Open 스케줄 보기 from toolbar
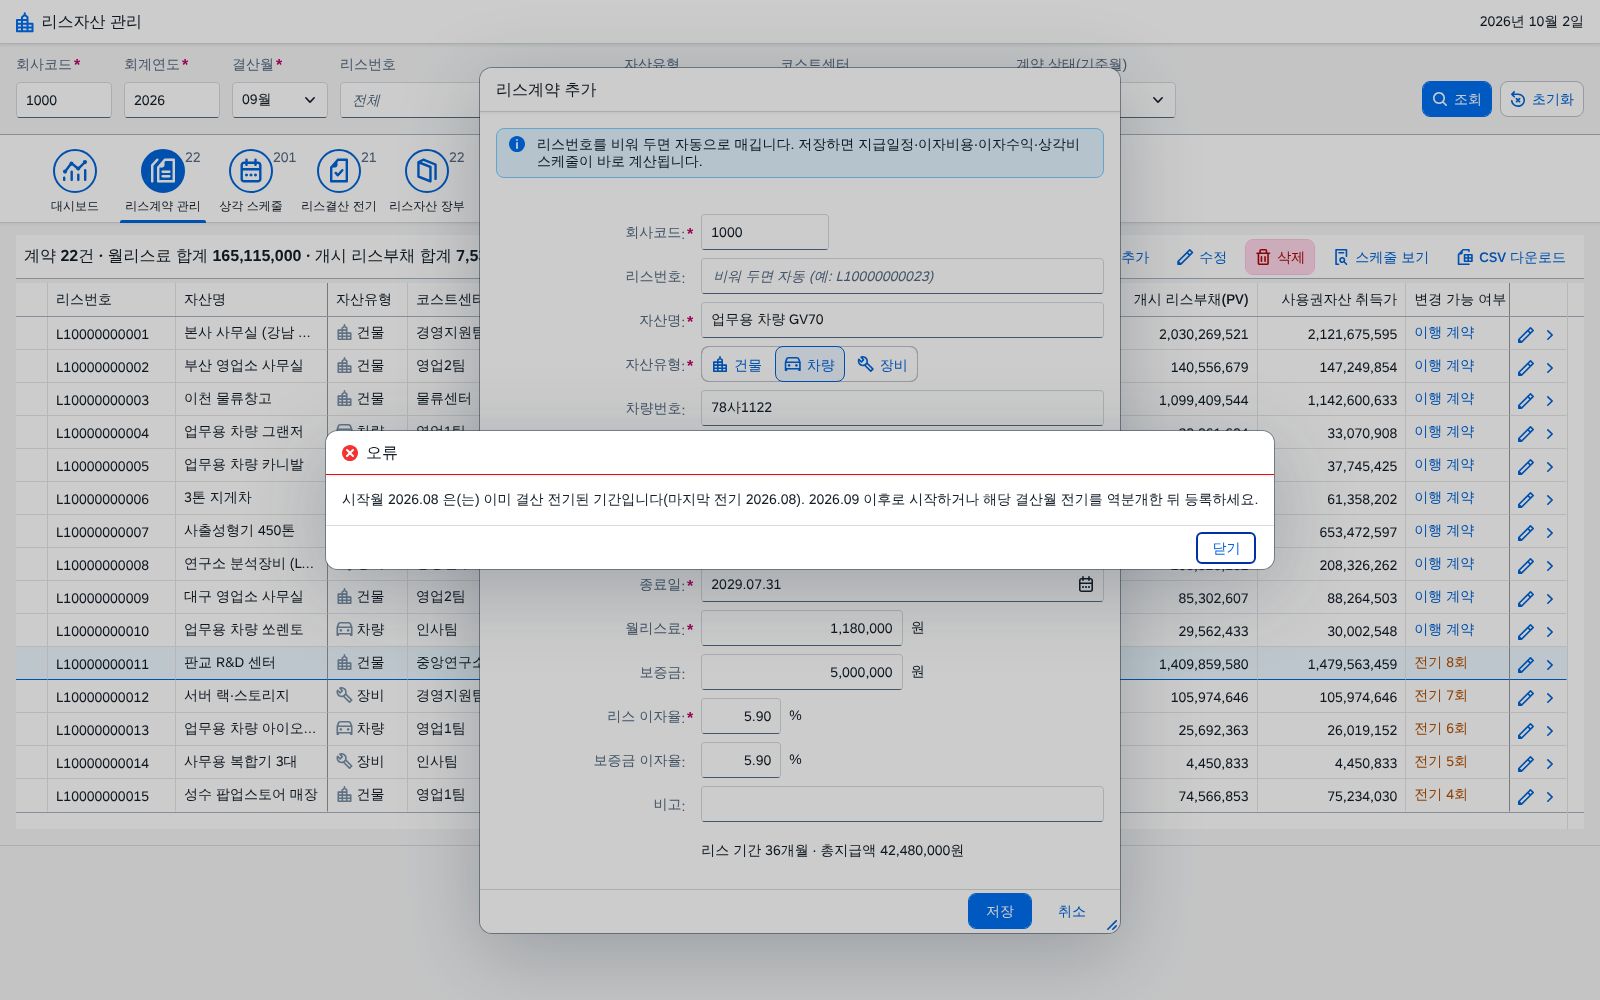Image resolution: width=1600 pixels, height=1000 pixels. [x=1381, y=257]
